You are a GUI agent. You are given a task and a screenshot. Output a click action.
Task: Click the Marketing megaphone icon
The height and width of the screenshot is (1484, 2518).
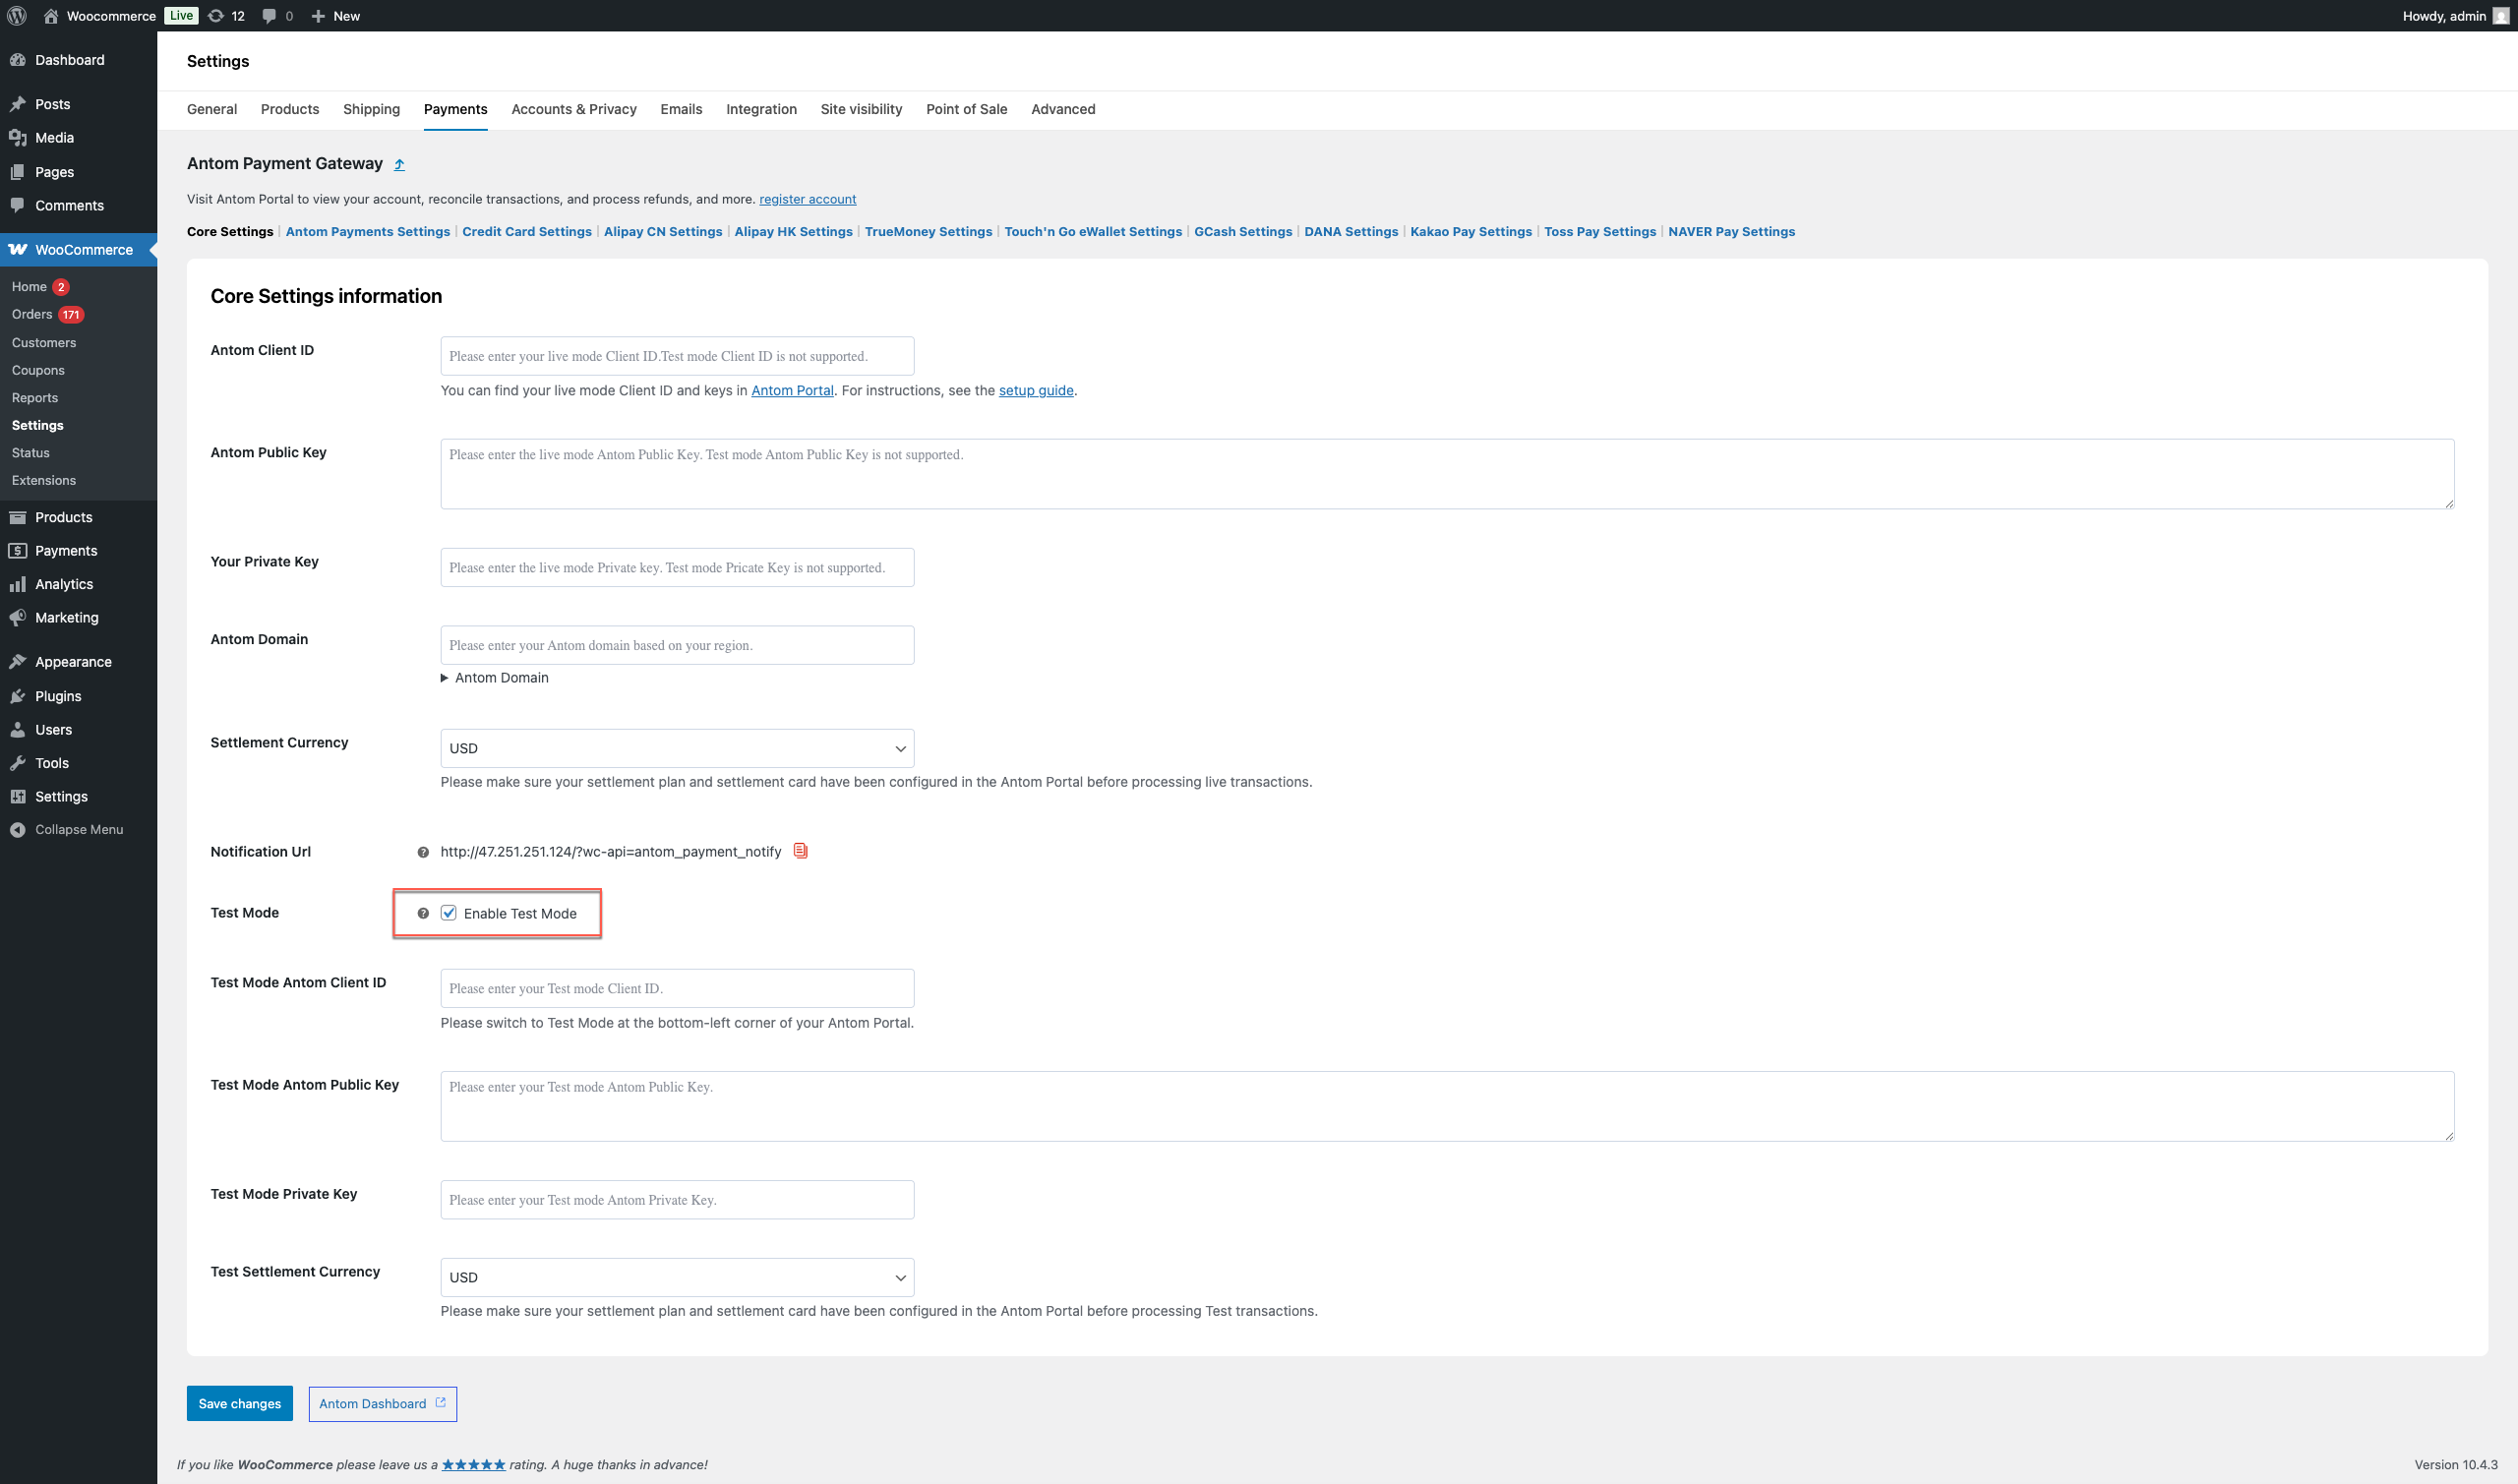click(x=18, y=618)
